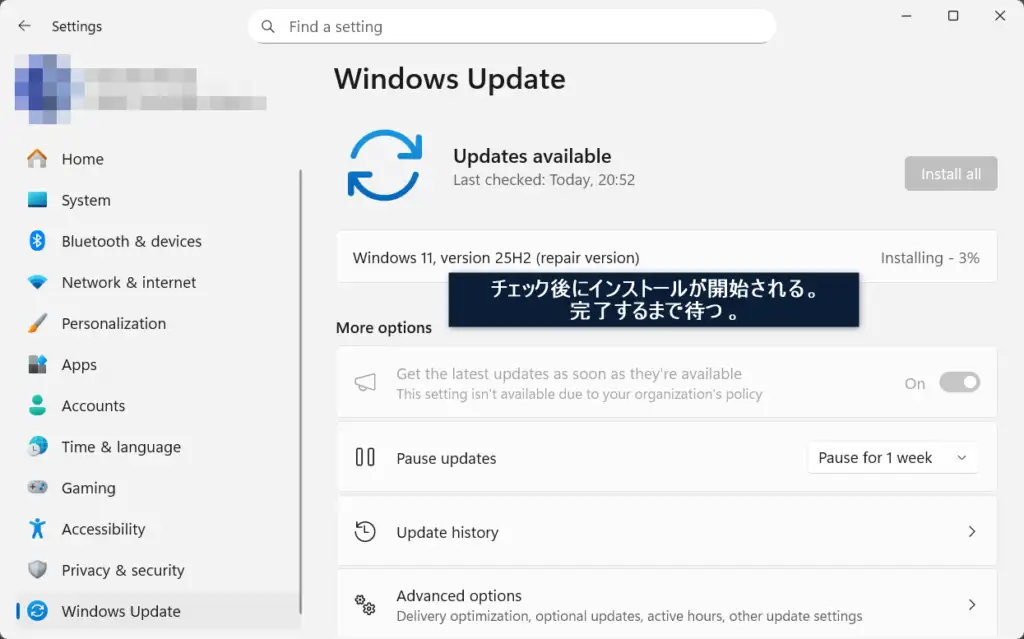Click the Privacy & security shield icon
The height and width of the screenshot is (639, 1024).
(x=37, y=570)
